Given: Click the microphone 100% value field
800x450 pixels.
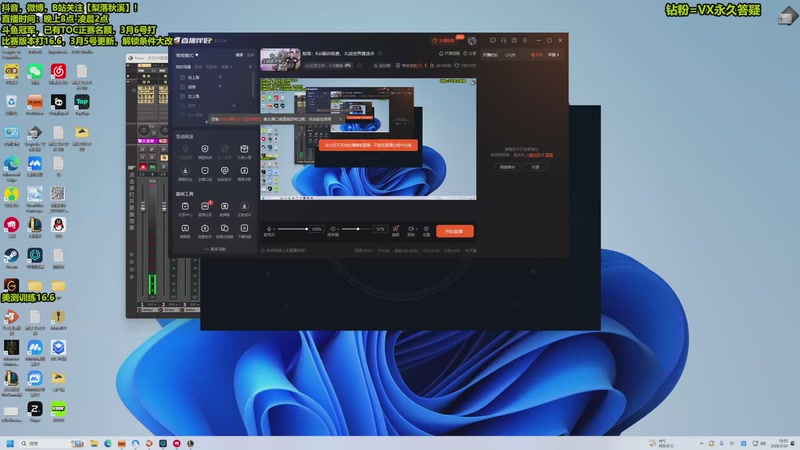Looking at the screenshot, I should coord(316,229).
